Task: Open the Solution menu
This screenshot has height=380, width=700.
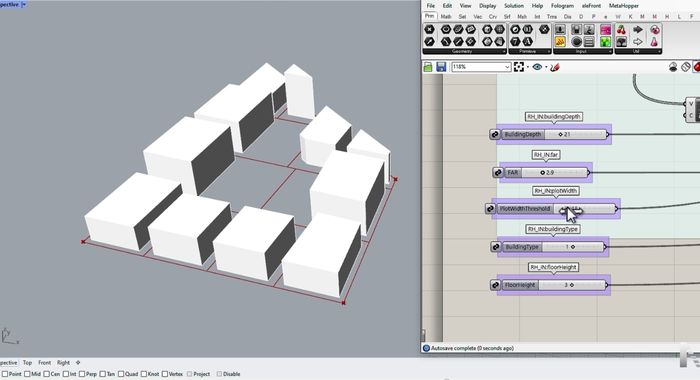Action: pos(514,6)
